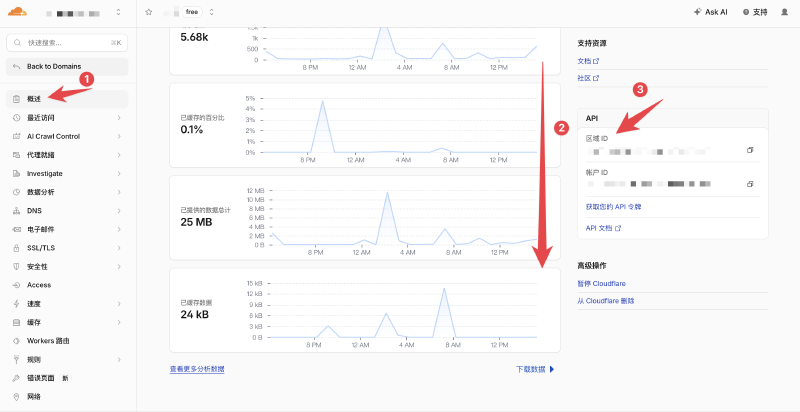Click the AI Crawl Control icon
This screenshot has width=800, height=412.
16,136
